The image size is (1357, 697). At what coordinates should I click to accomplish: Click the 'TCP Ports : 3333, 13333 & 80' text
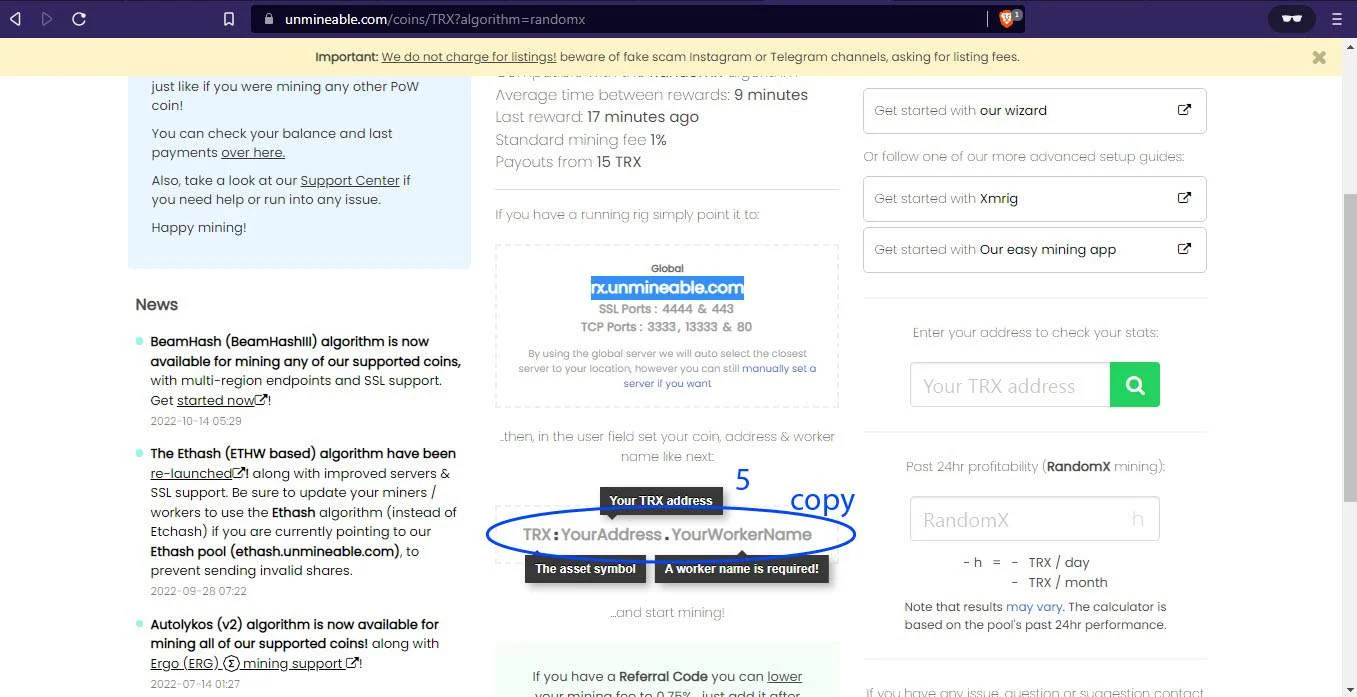coord(666,327)
